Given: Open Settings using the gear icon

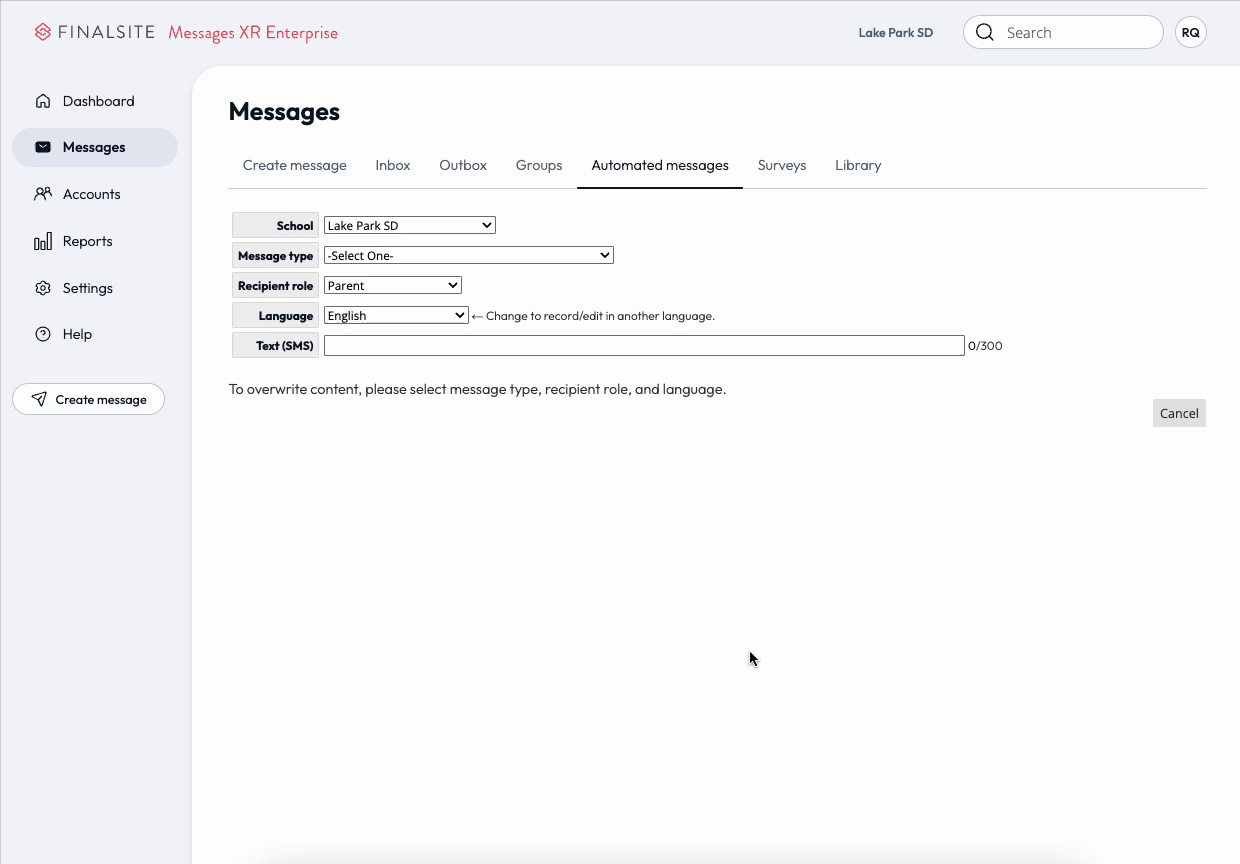Looking at the screenshot, I should [42, 287].
